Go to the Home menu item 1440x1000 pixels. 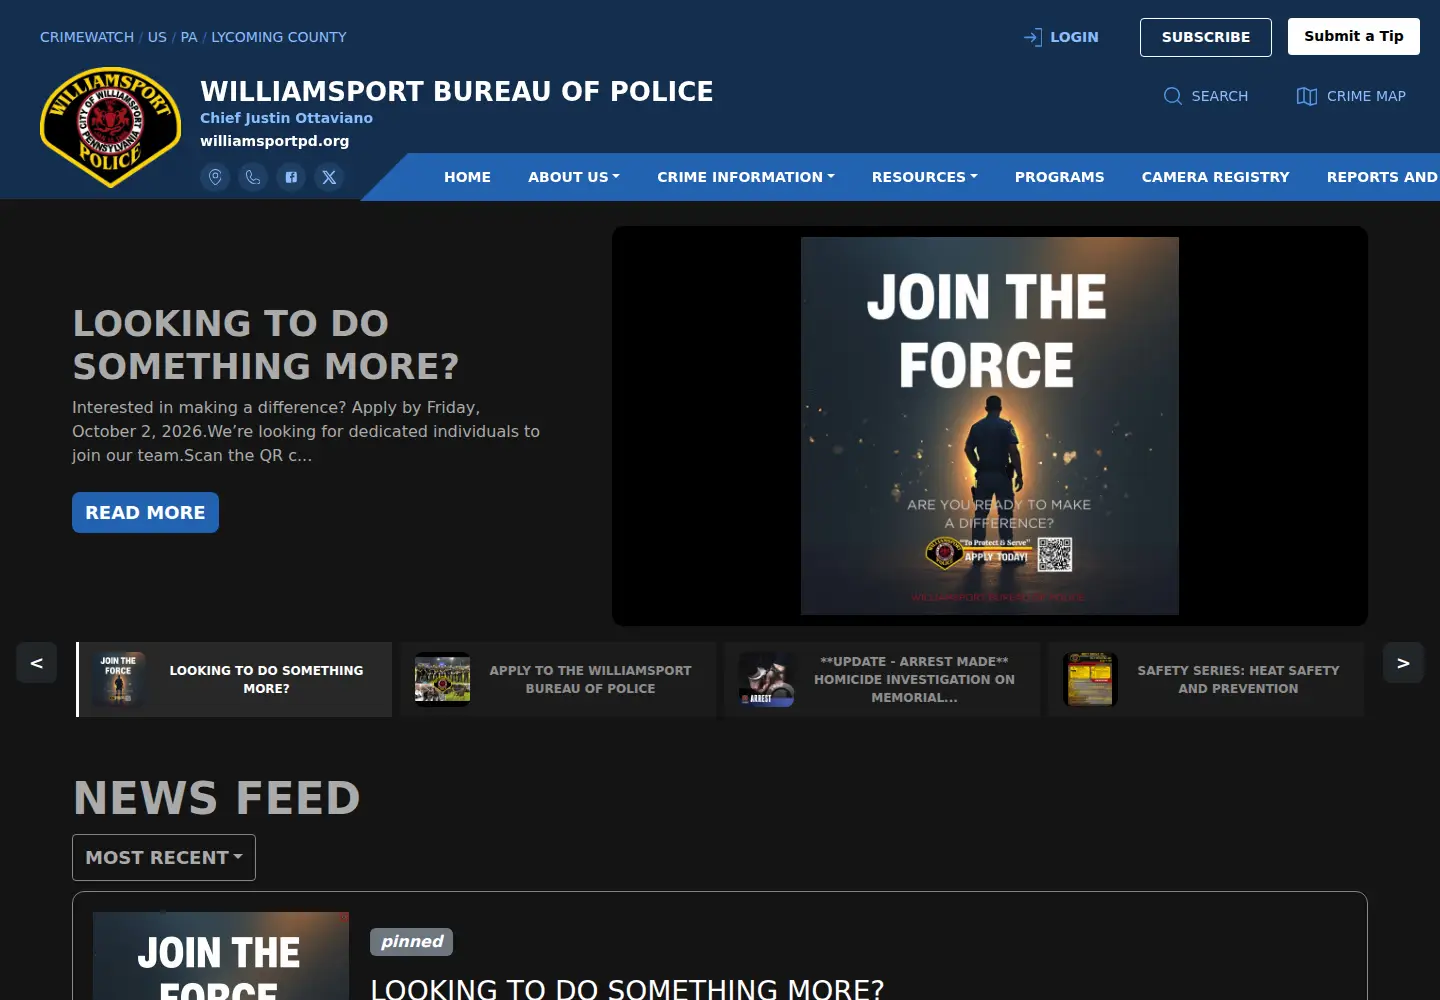tap(467, 177)
